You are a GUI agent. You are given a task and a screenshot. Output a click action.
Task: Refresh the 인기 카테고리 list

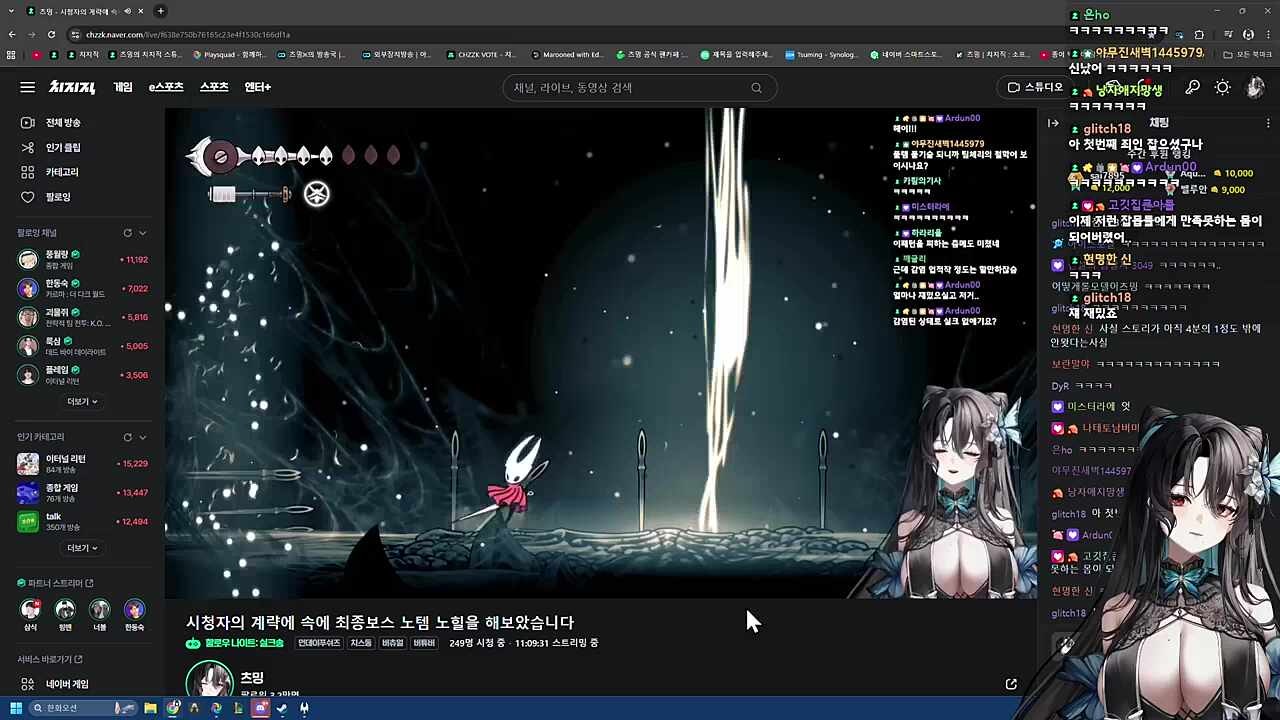click(127, 437)
